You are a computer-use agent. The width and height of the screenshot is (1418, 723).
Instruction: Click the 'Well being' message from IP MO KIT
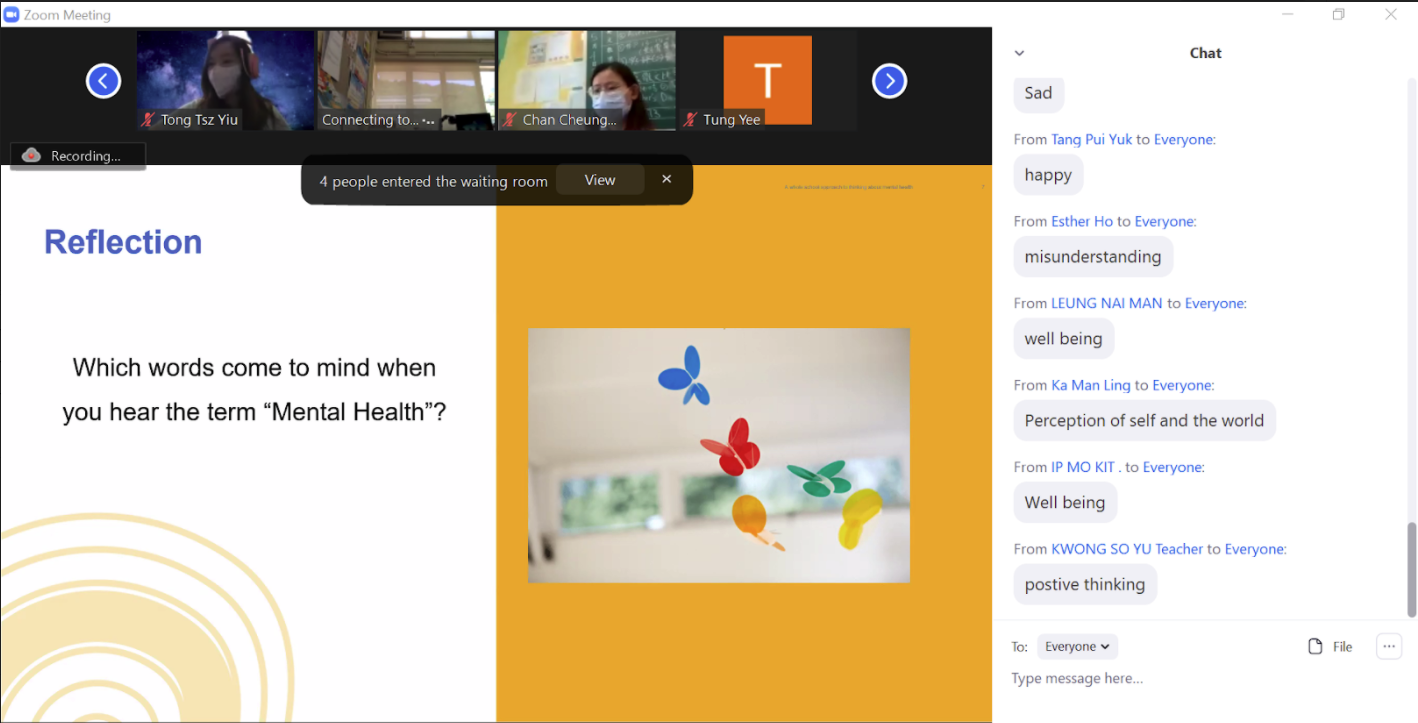coord(1065,503)
